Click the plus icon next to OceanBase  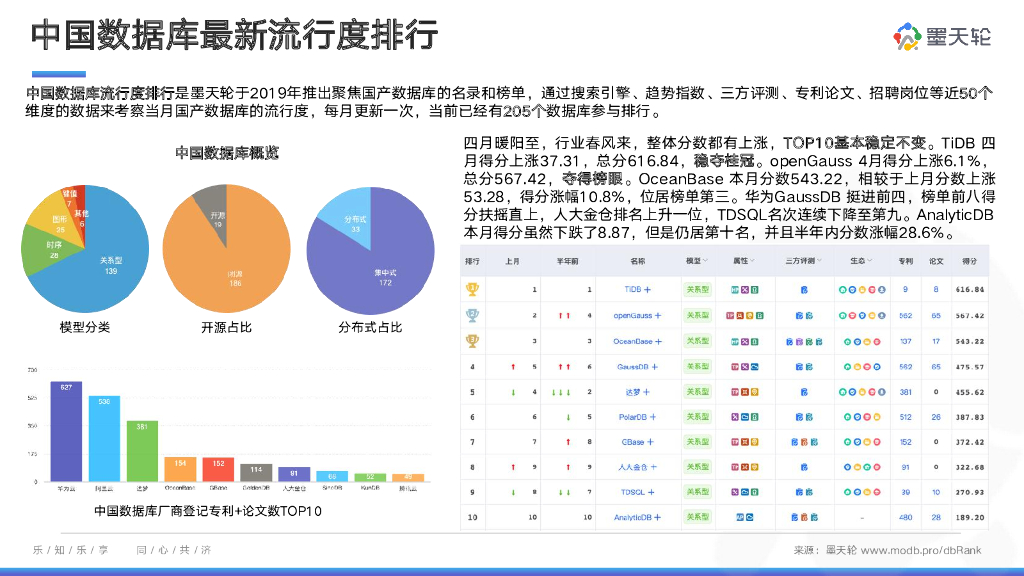pos(658,342)
